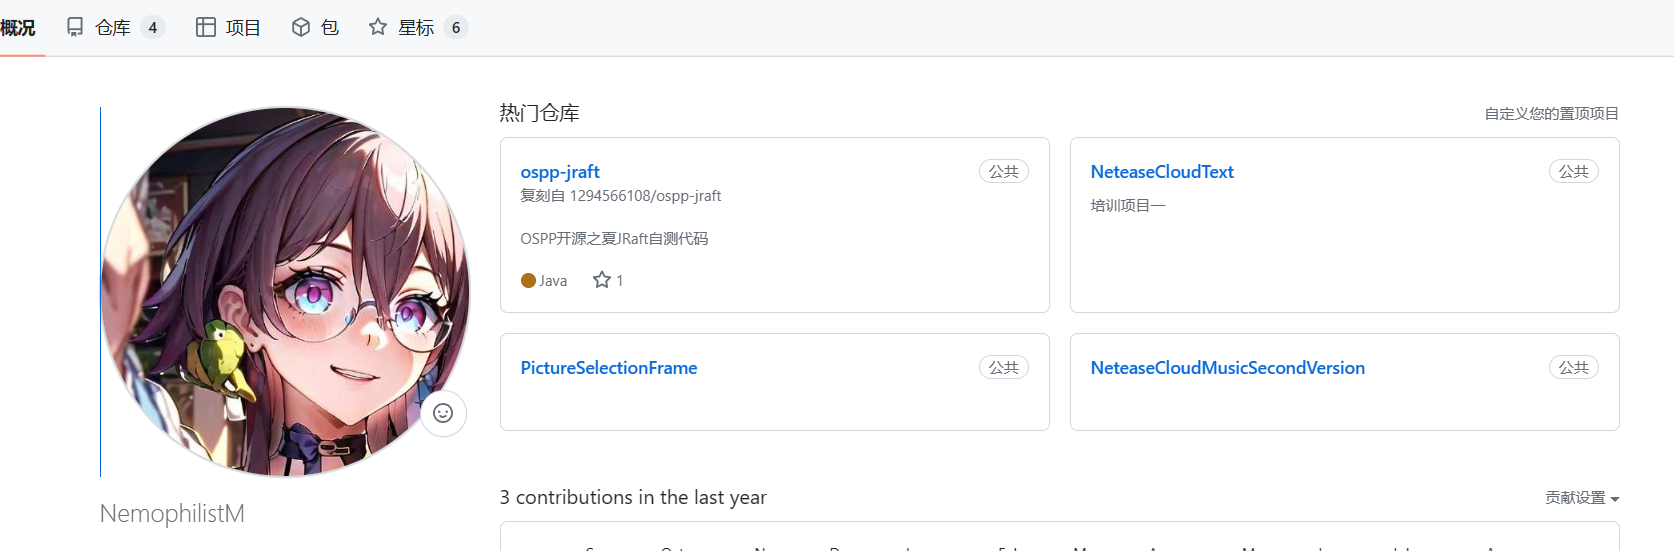Click the packages cube icon
1674x551 pixels.
point(301,27)
